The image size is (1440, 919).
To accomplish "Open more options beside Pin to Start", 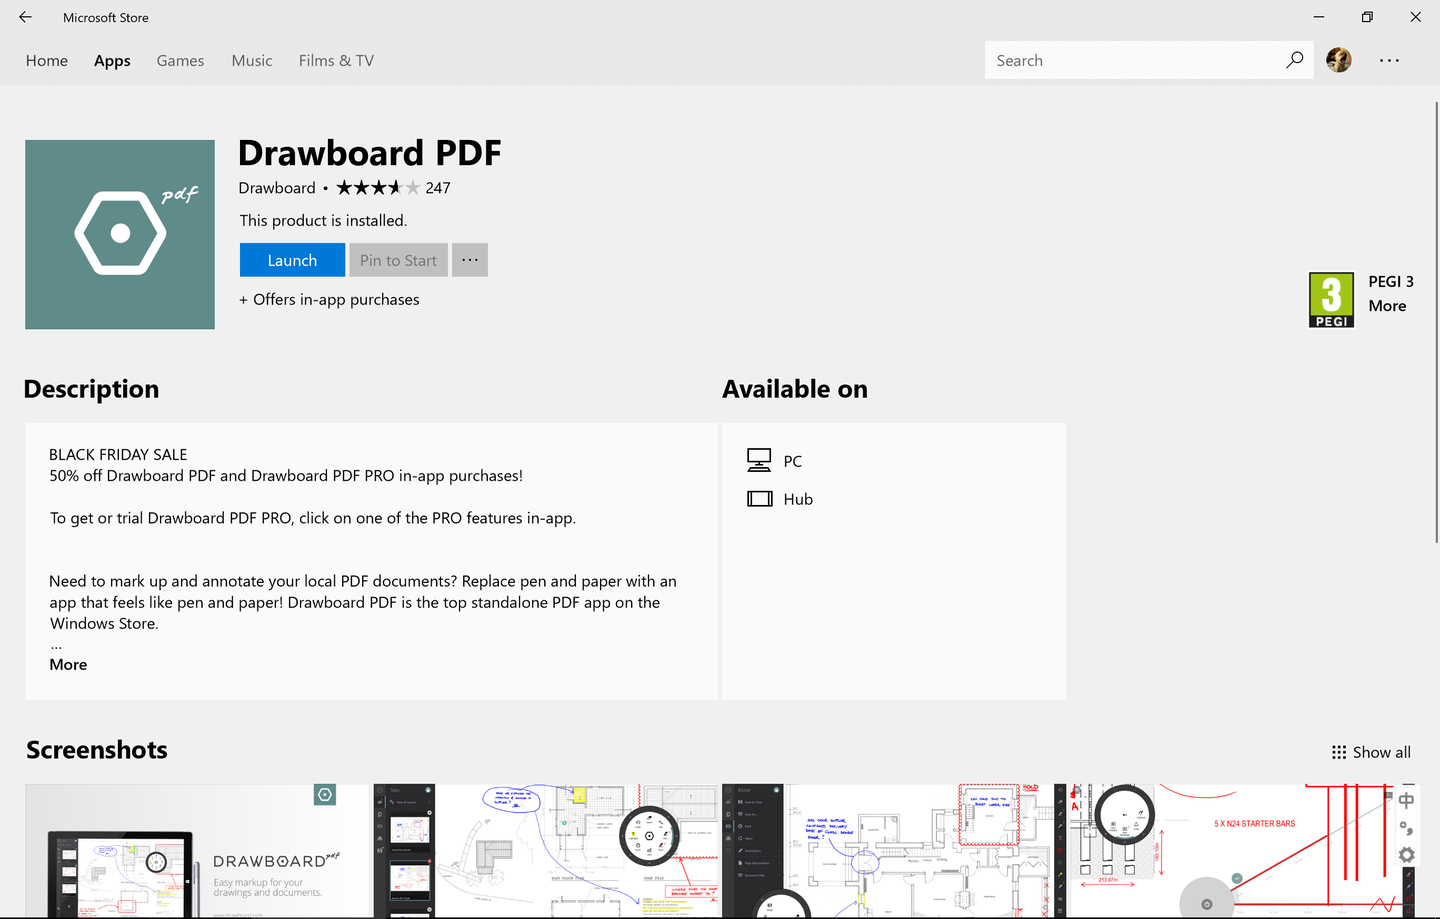I will pyautogui.click(x=469, y=259).
